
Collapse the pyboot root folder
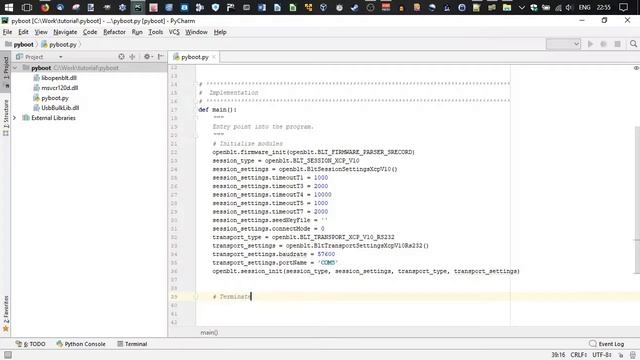[15, 68]
